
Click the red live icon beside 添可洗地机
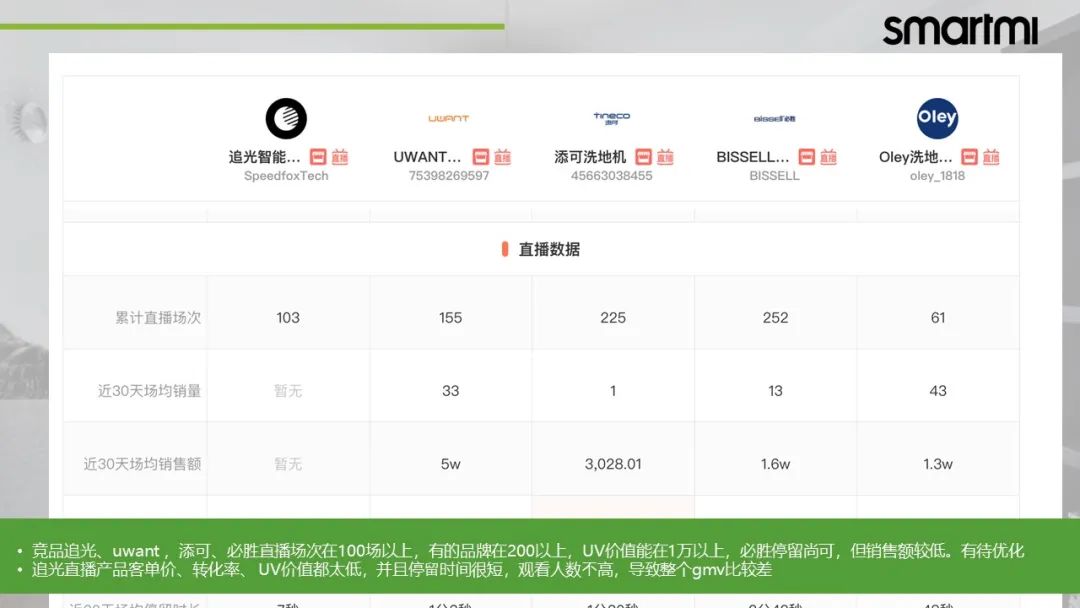point(665,157)
